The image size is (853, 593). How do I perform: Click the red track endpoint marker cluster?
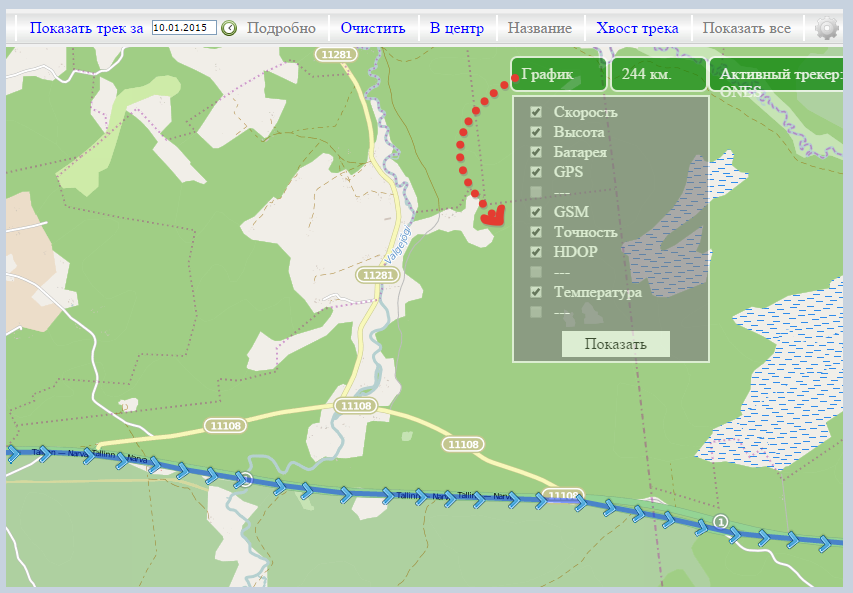pyautogui.click(x=491, y=214)
